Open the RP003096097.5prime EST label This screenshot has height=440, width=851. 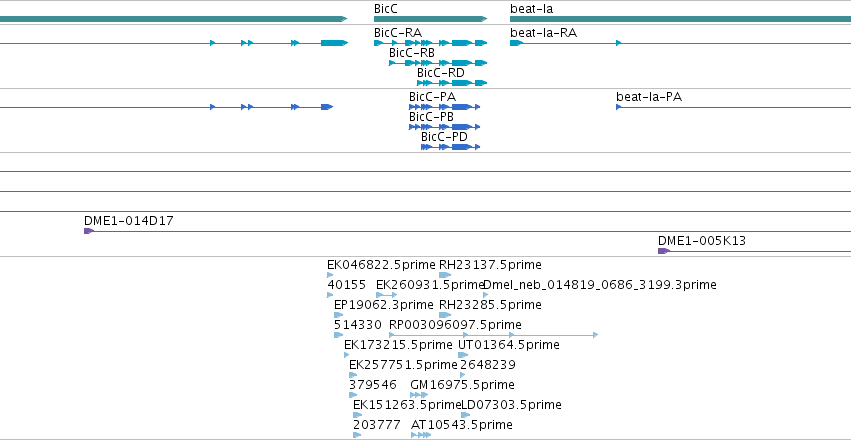[x=455, y=325]
